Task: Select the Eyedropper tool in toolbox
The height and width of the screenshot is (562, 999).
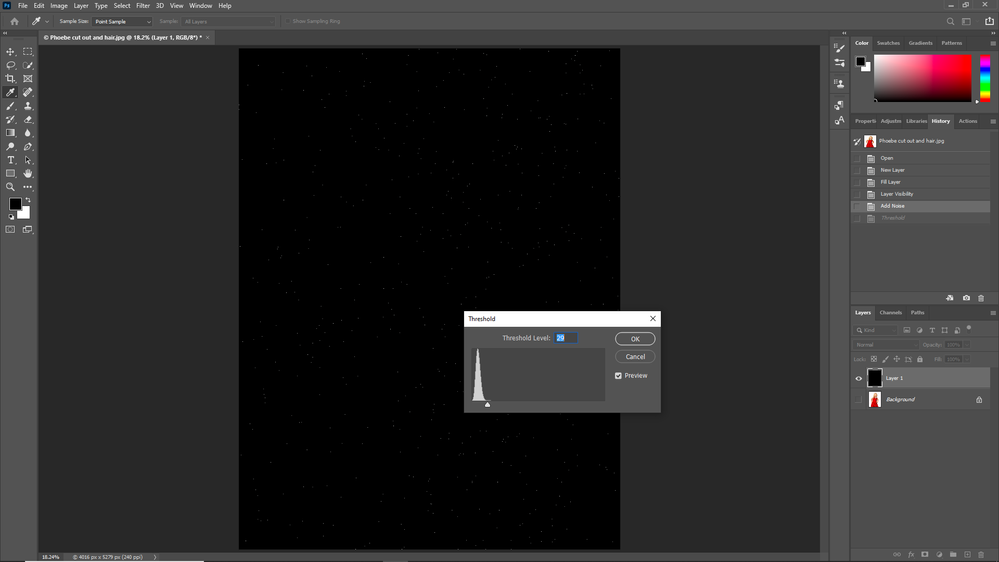Action: click(10, 92)
